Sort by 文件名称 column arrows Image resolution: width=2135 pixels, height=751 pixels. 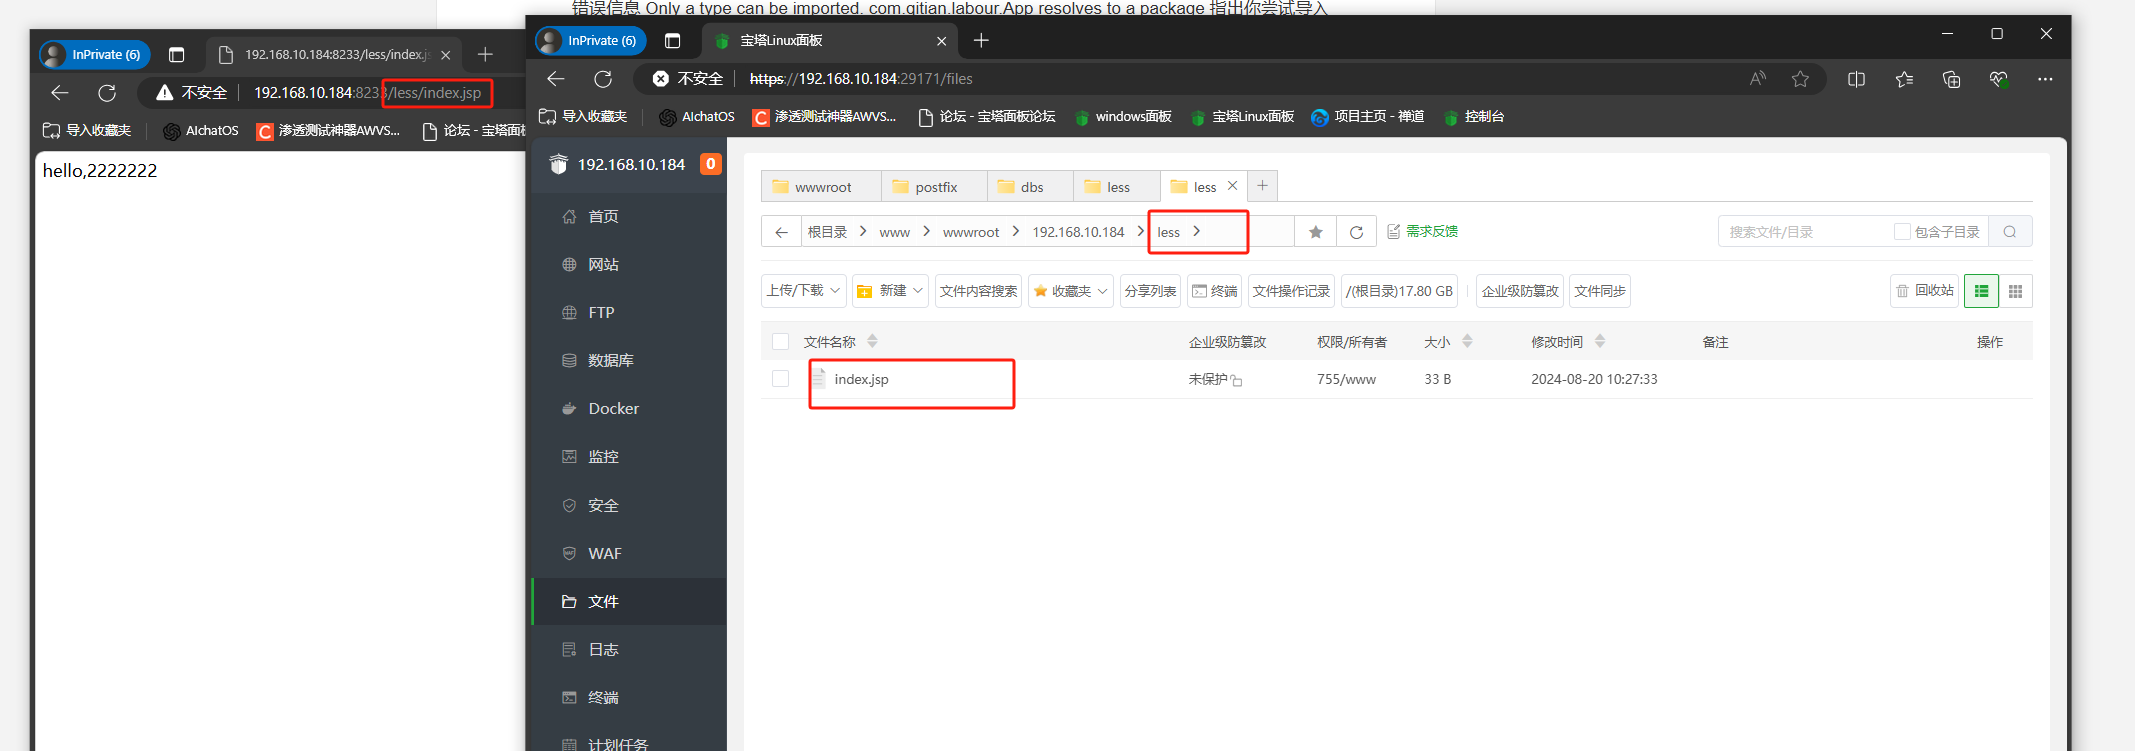(x=872, y=341)
